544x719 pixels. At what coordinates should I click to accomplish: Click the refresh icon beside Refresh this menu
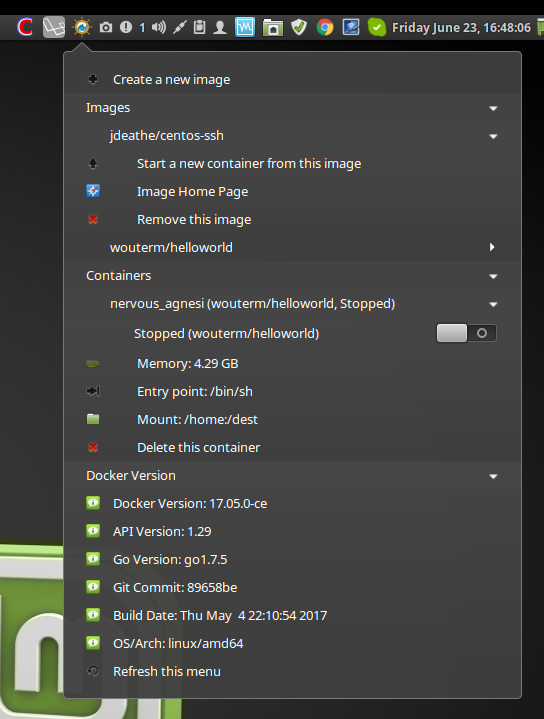93,671
